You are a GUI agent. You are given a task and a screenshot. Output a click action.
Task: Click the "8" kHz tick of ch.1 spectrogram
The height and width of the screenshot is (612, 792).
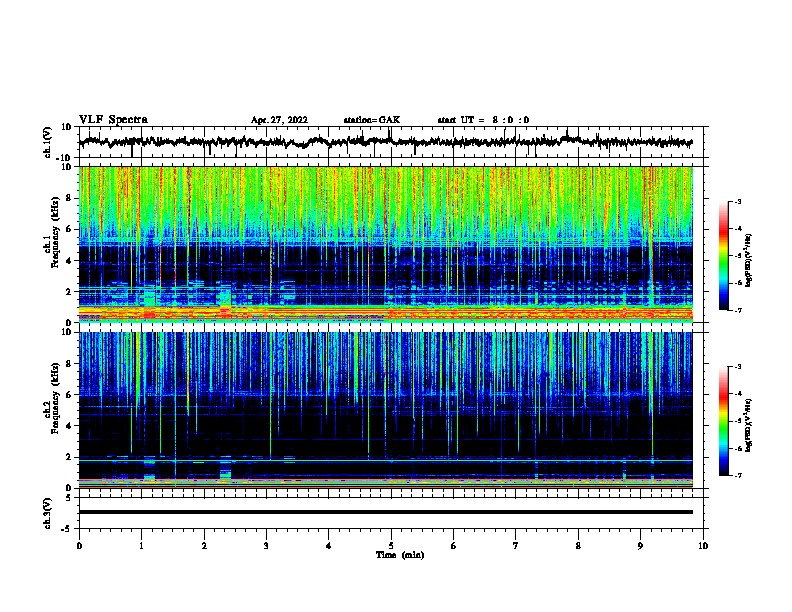click(69, 198)
